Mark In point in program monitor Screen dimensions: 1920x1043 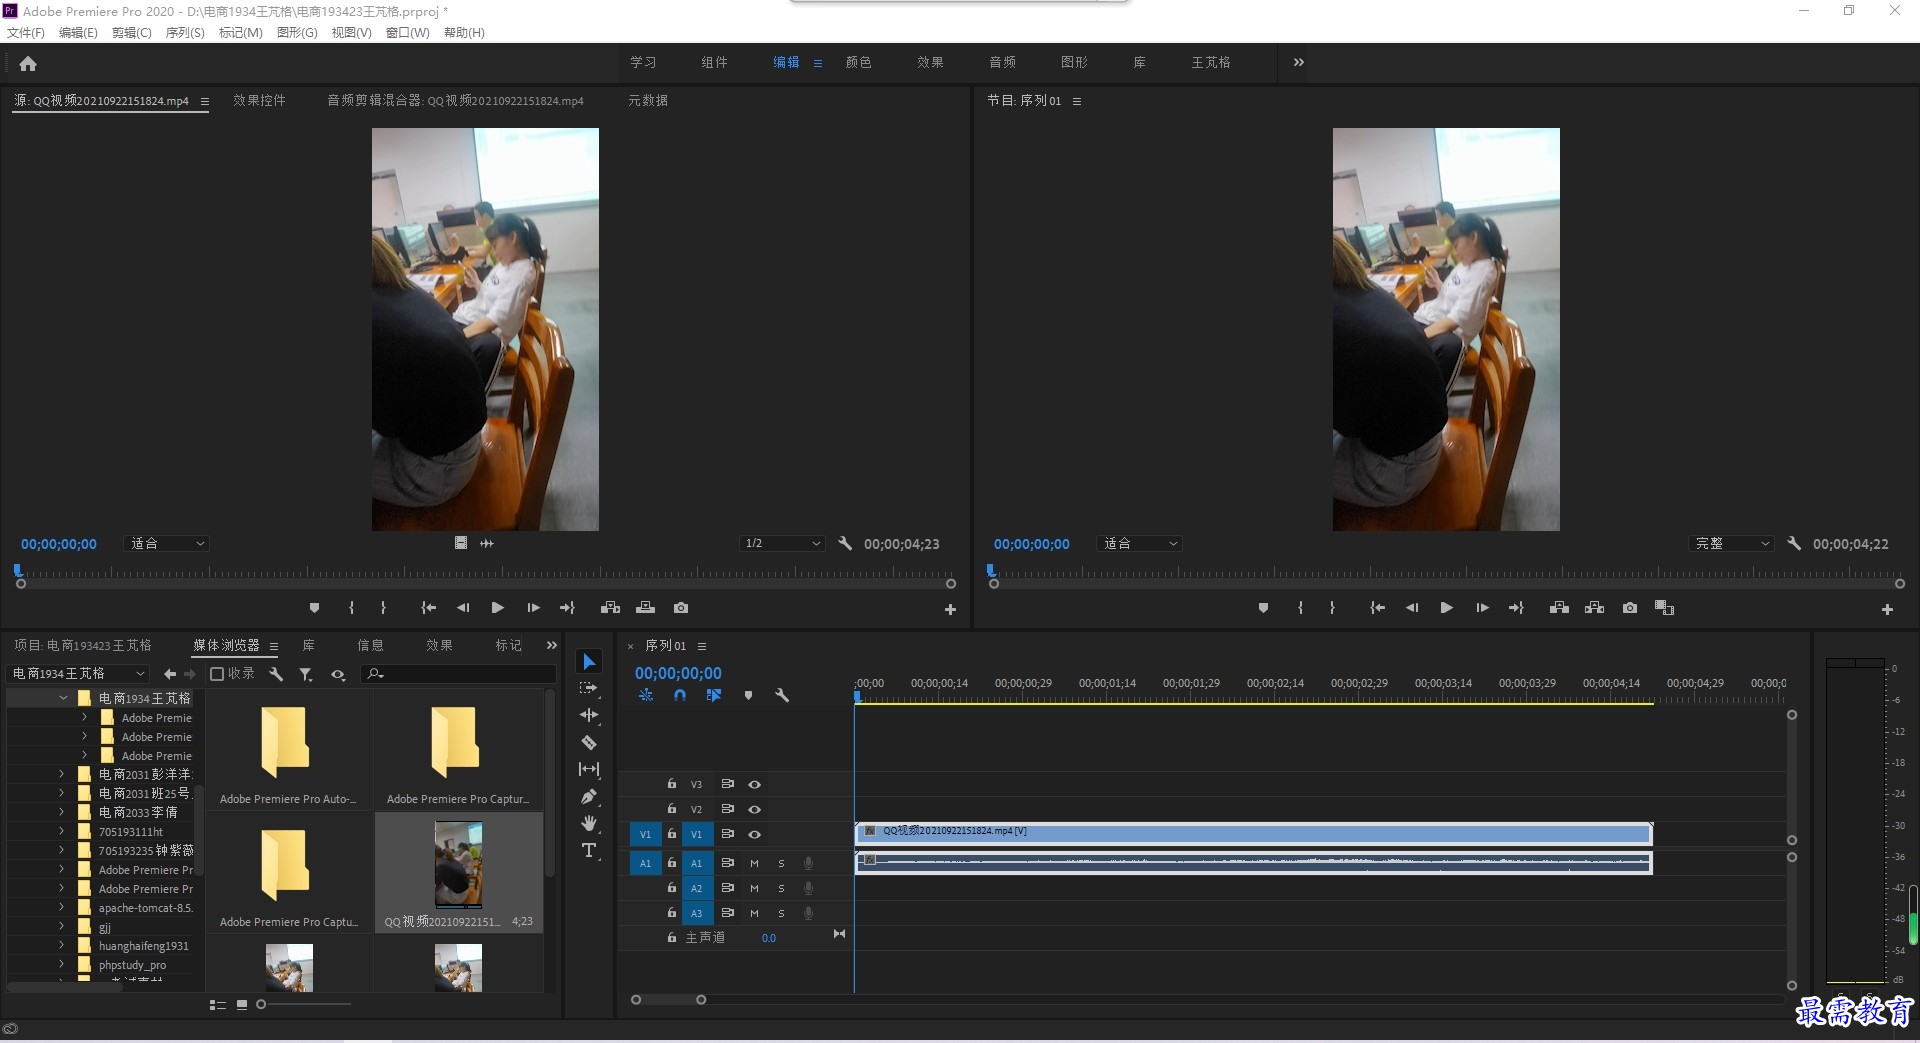[1300, 607]
